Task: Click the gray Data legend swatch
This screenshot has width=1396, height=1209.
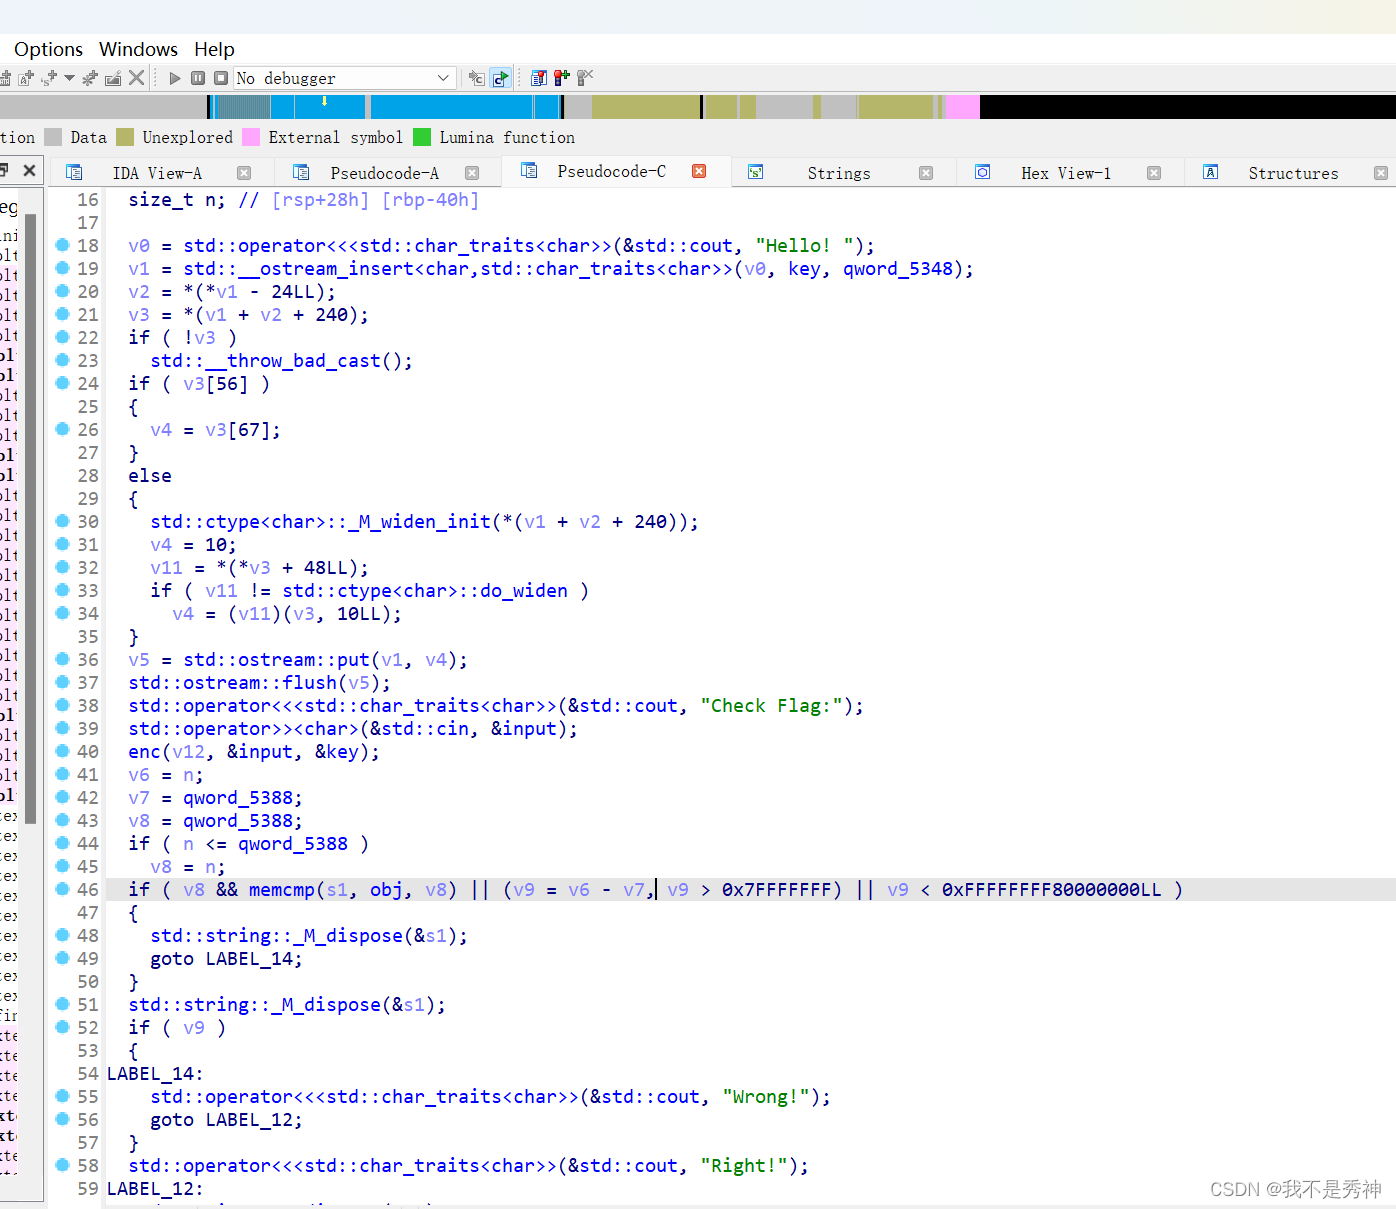Action: (53, 137)
